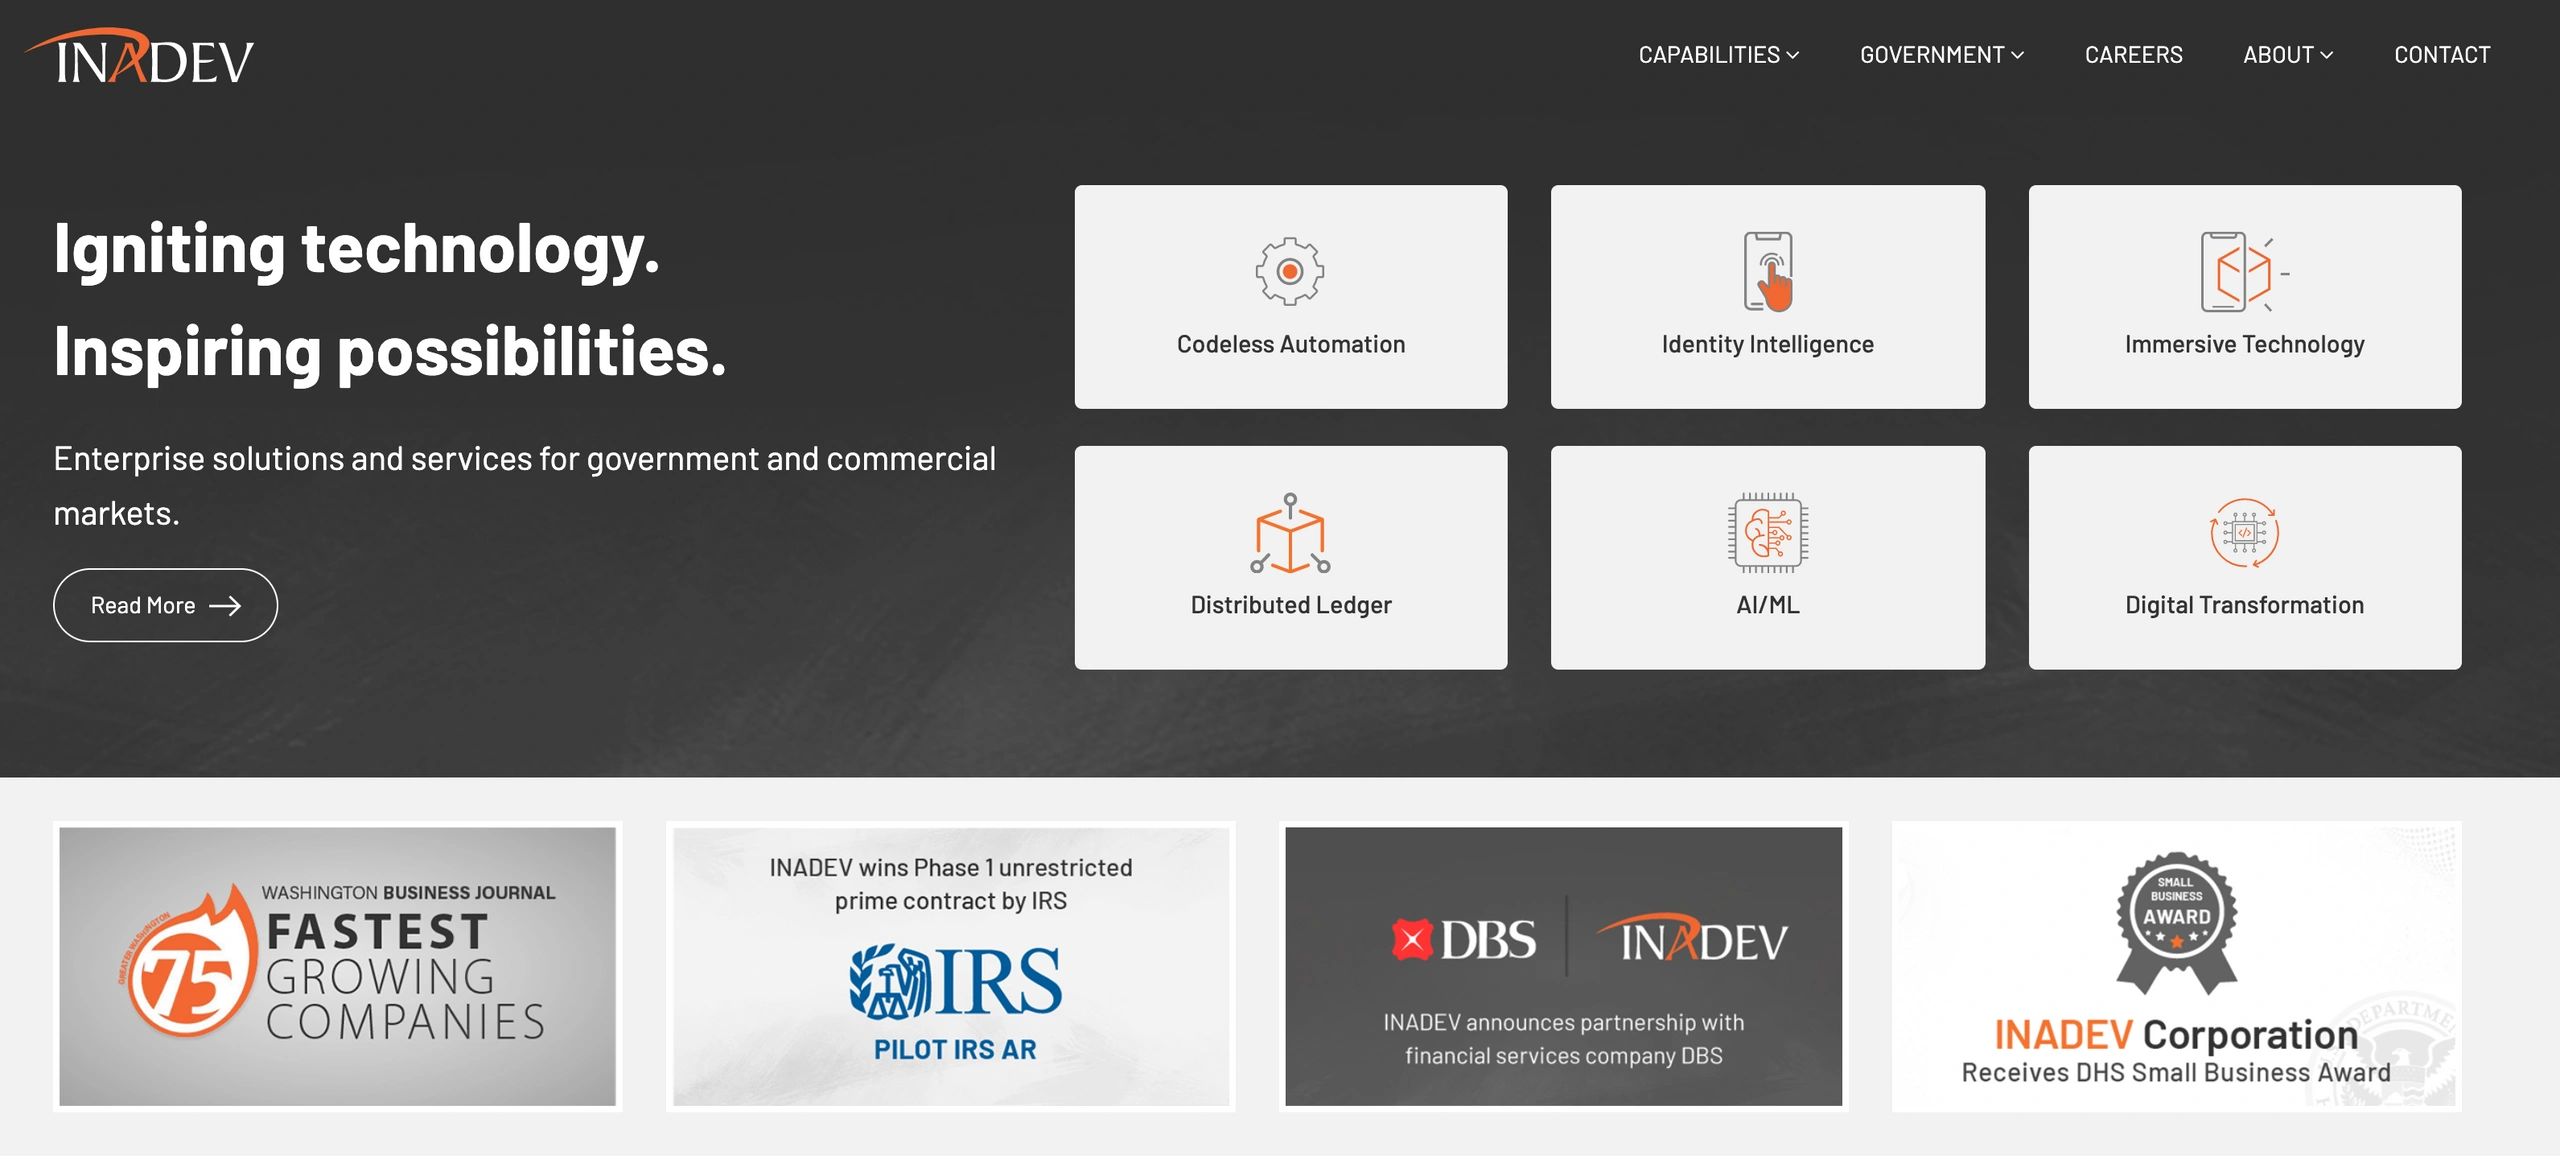Go to the Careers page
The width and height of the screenshot is (2560, 1159).
point(2134,55)
